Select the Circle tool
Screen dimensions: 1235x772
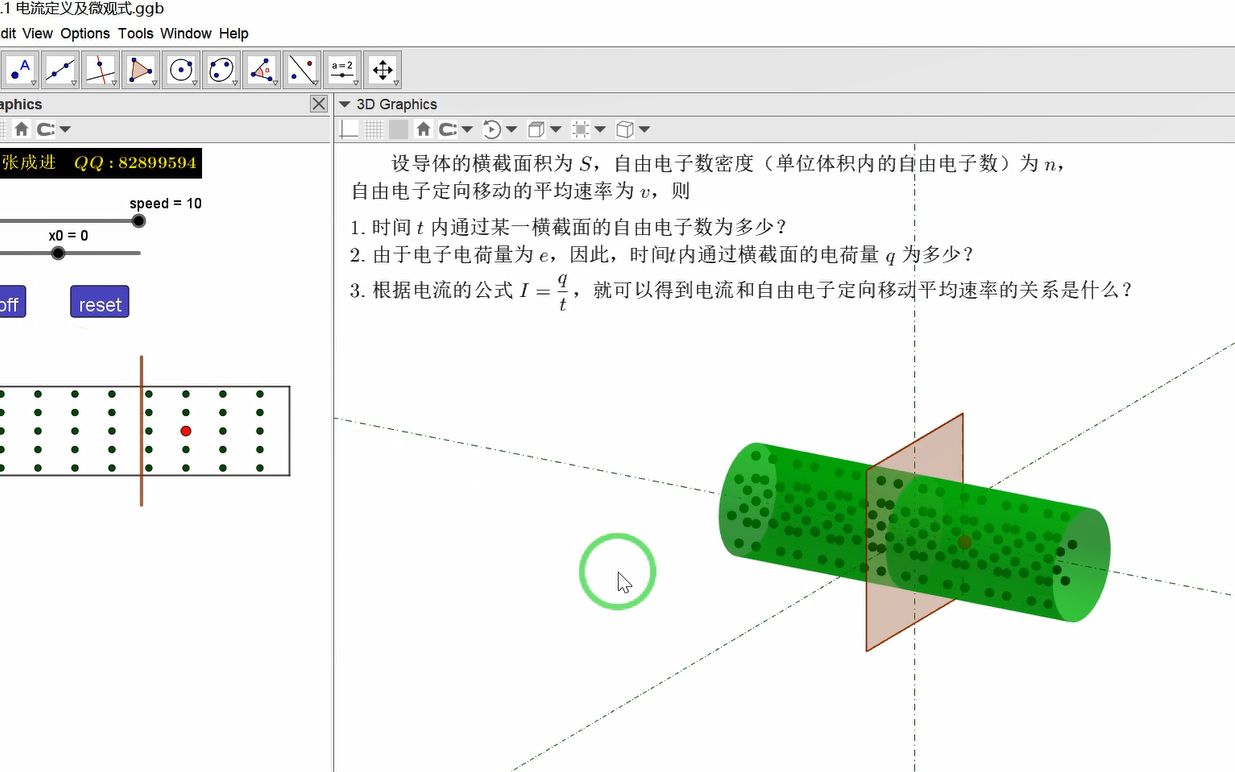(180, 69)
